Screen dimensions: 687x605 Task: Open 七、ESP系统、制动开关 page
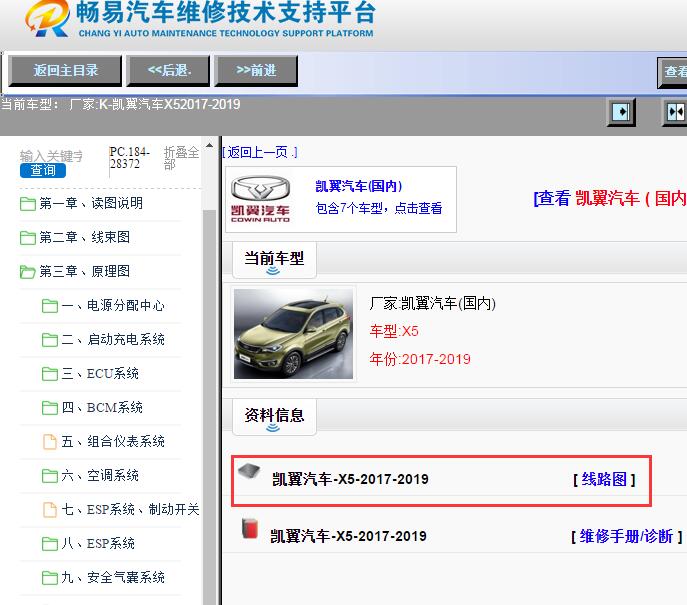pyautogui.click(x=130, y=509)
